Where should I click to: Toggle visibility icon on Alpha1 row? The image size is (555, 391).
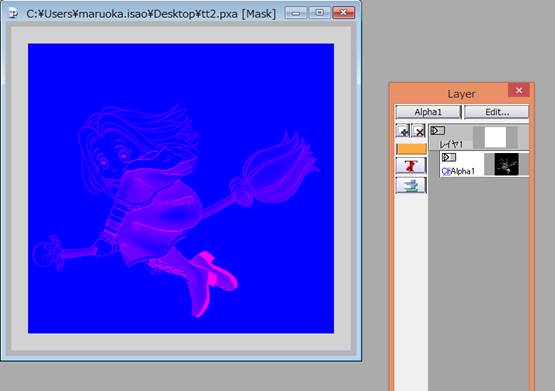449,157
